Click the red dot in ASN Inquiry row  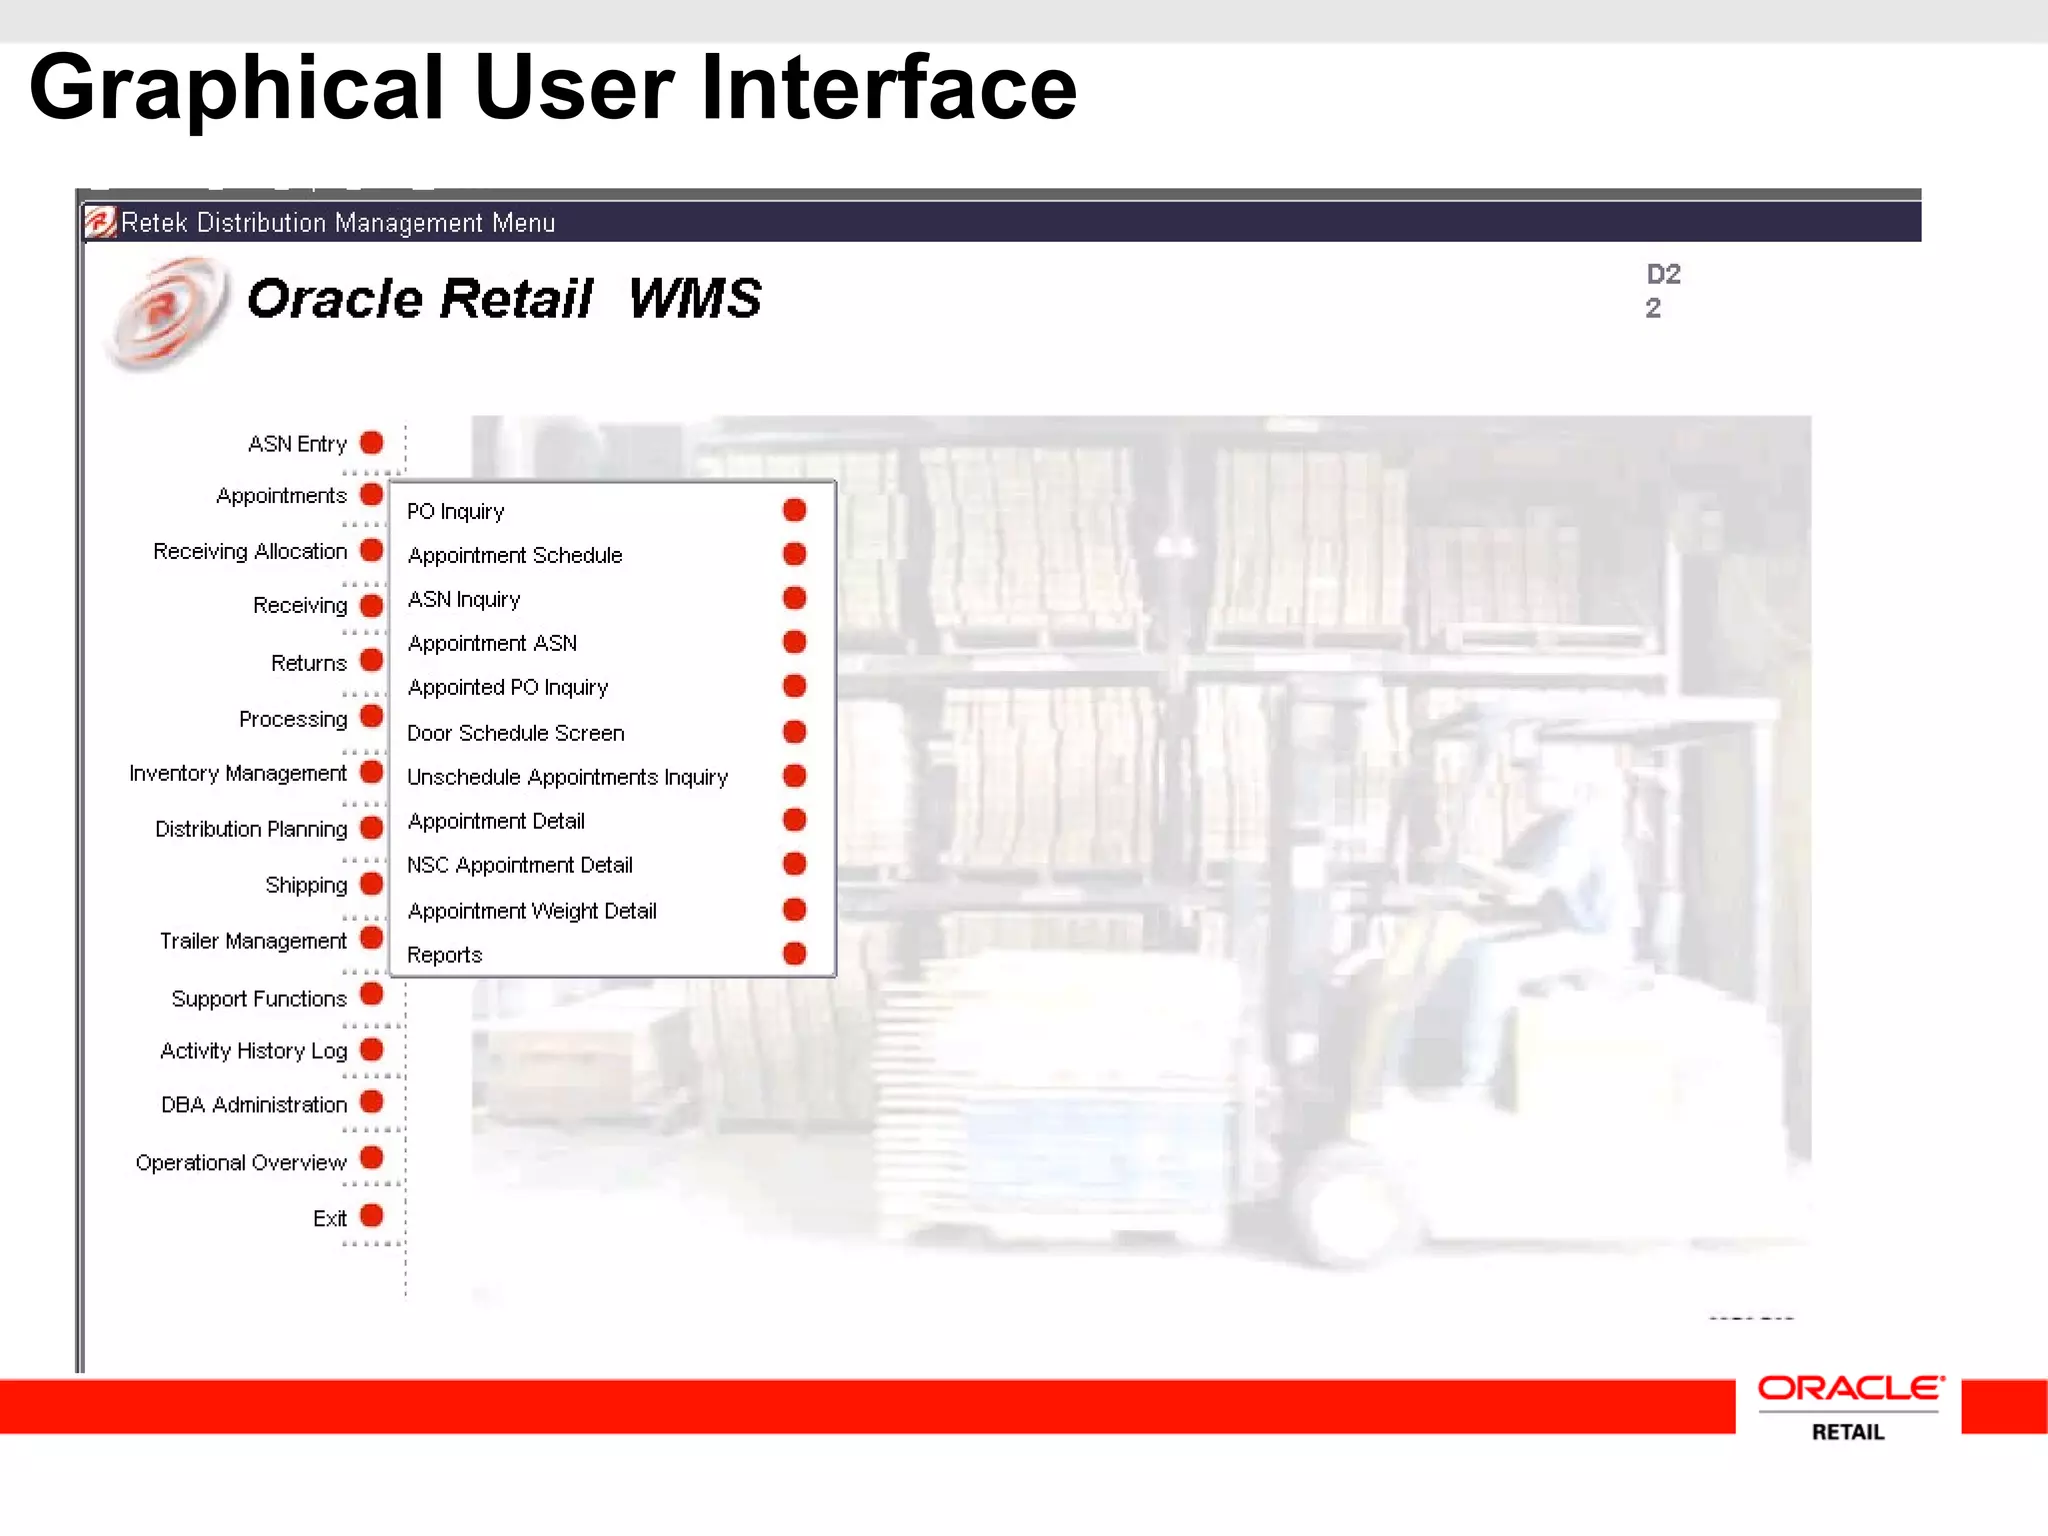pos(795,598)
